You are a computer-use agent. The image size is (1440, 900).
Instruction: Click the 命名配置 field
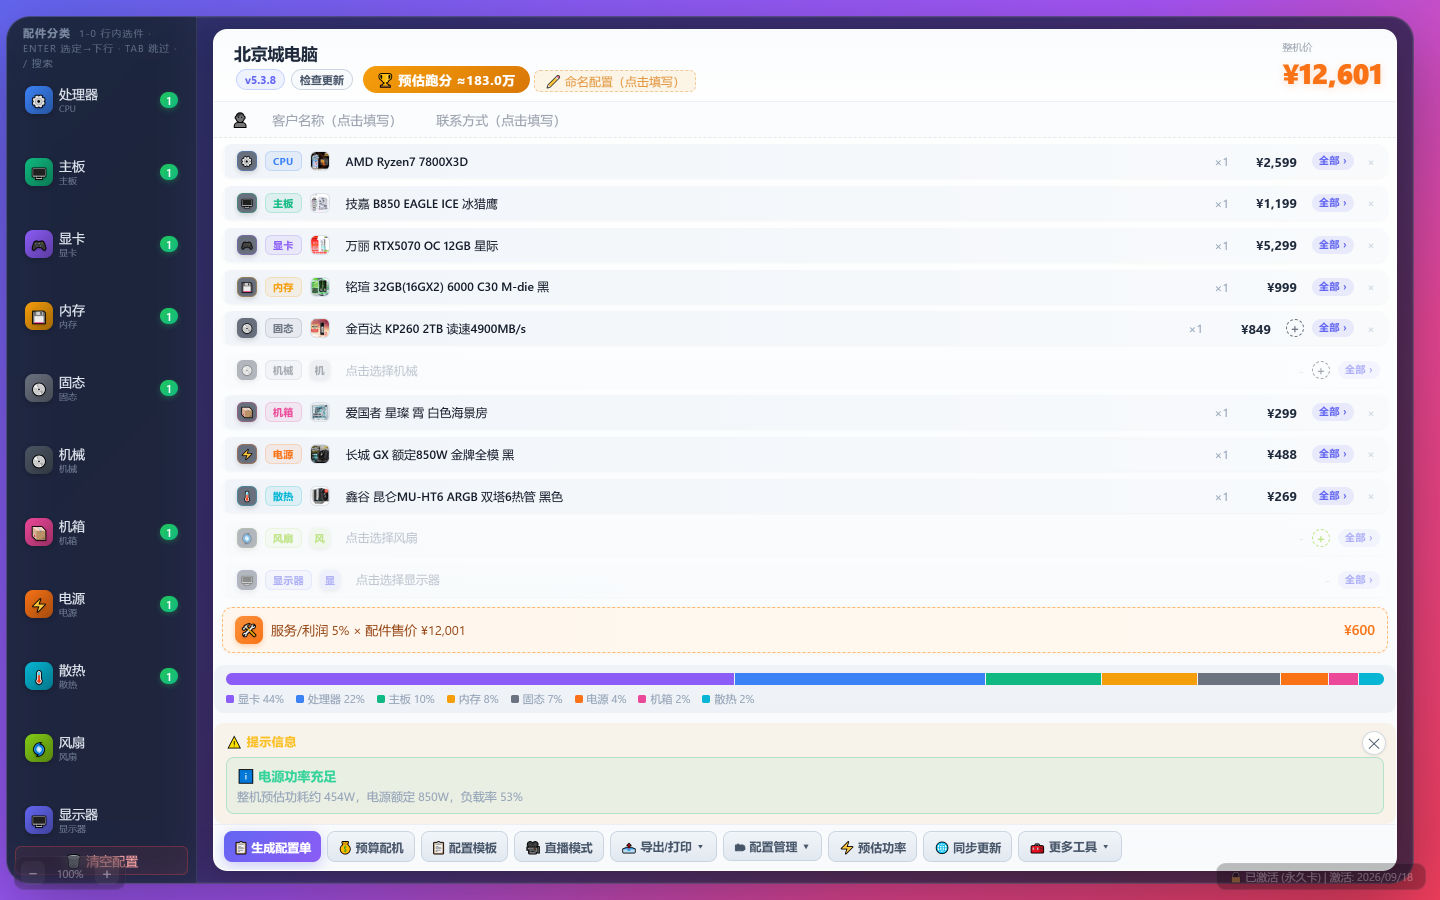pyautogui.click(x=615, y=81)
